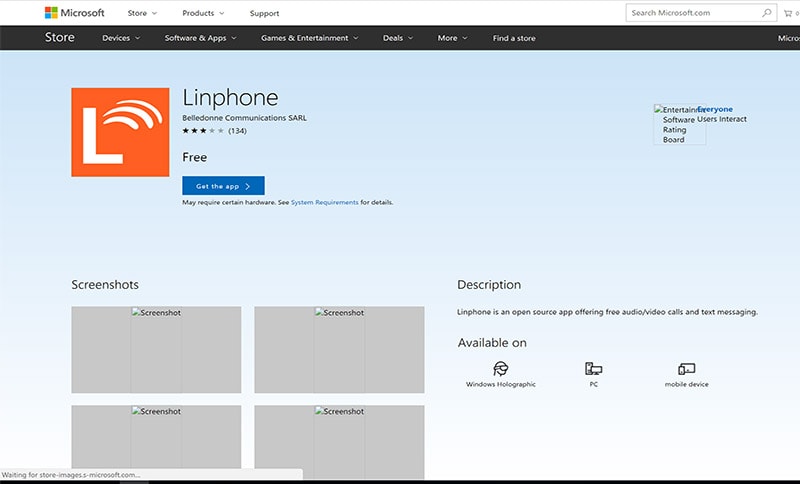Open the first screenshot thumbnail

tap(156, 349)
